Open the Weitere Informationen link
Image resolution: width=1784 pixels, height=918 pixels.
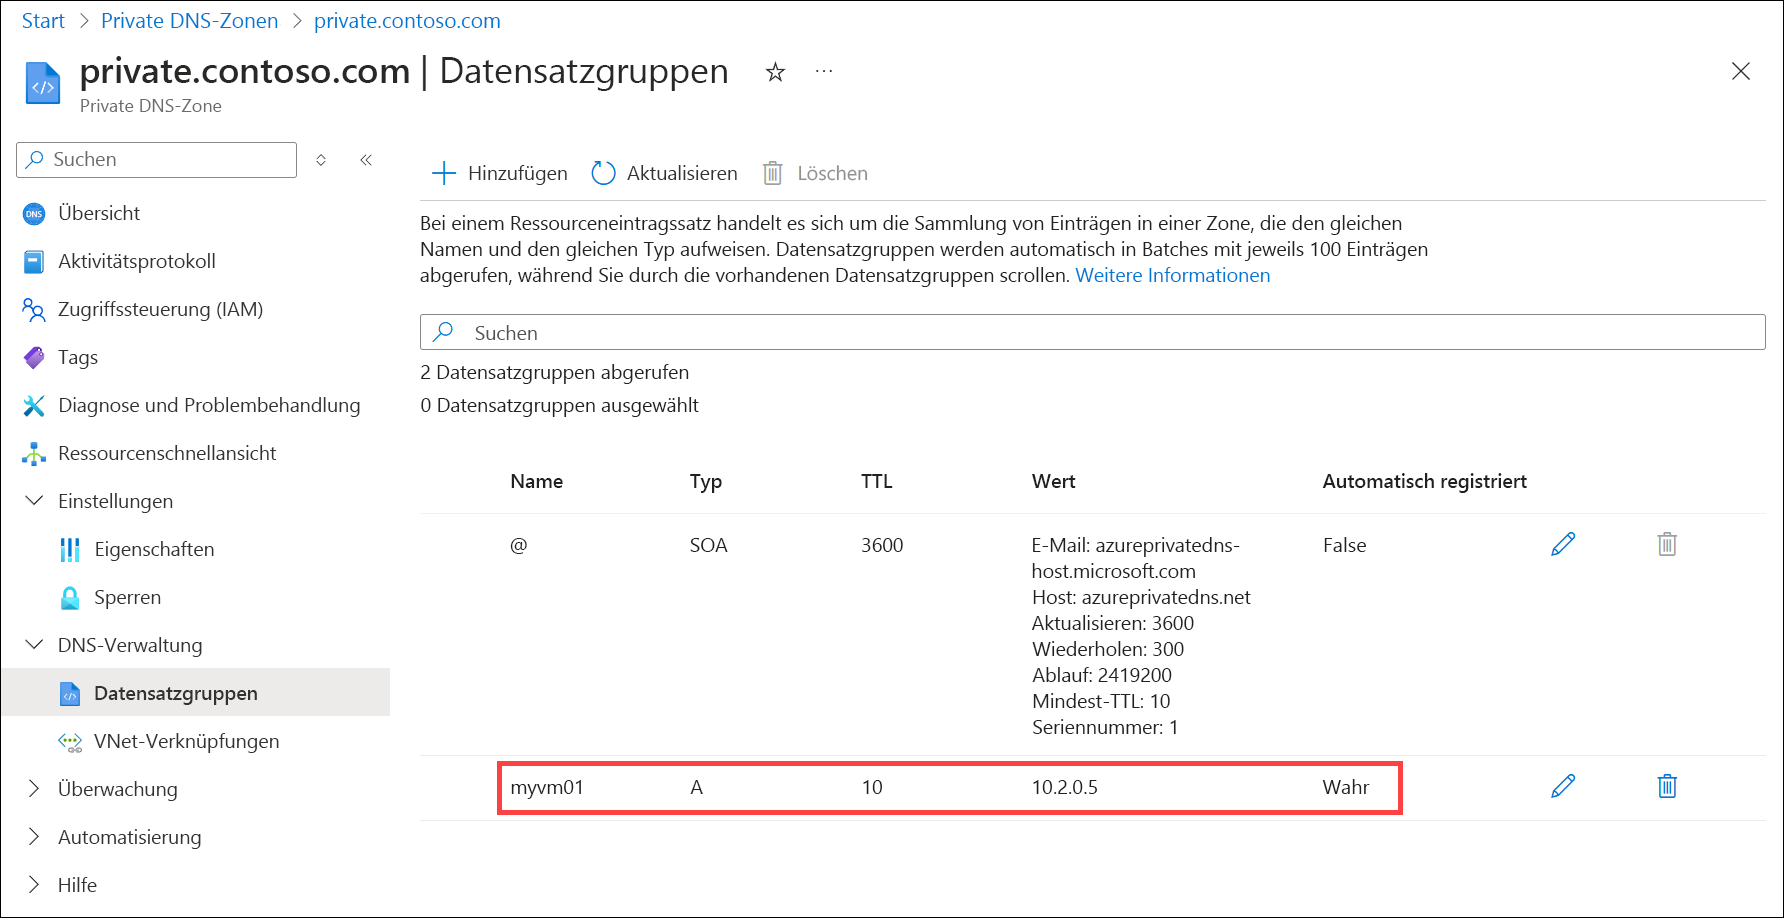click(1172, 275)
